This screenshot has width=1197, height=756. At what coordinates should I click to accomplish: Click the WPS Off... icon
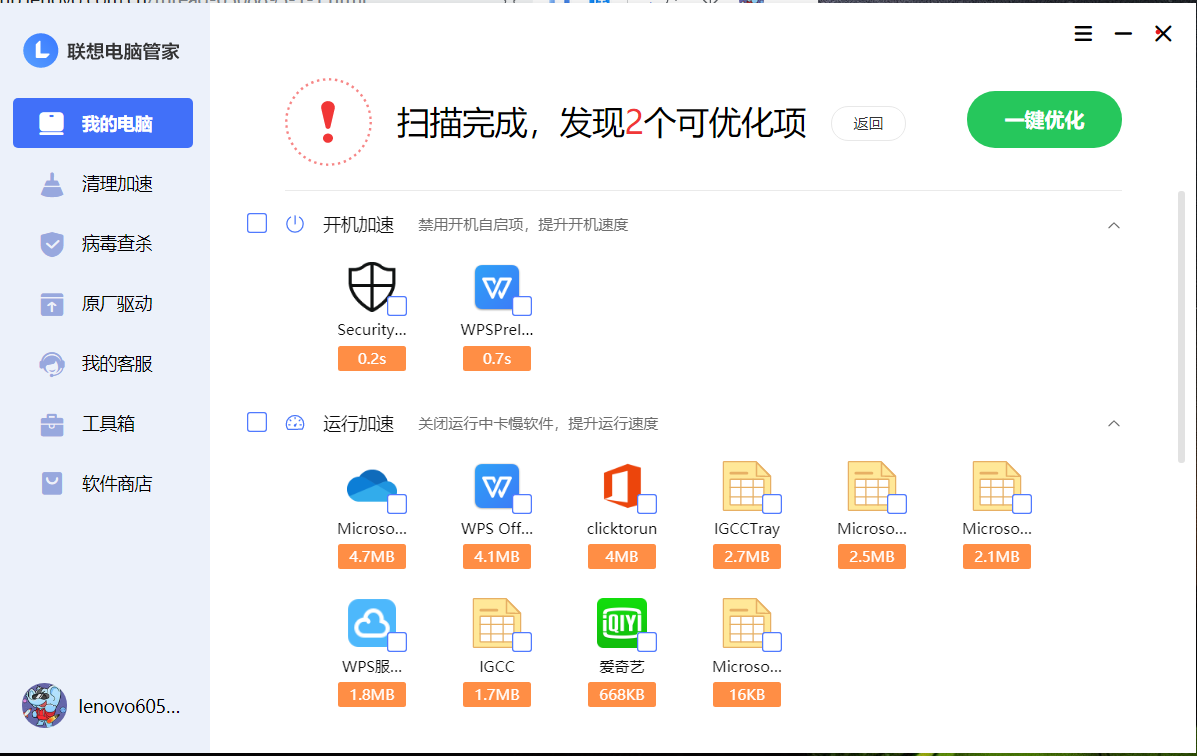click(x=497, y=486)
